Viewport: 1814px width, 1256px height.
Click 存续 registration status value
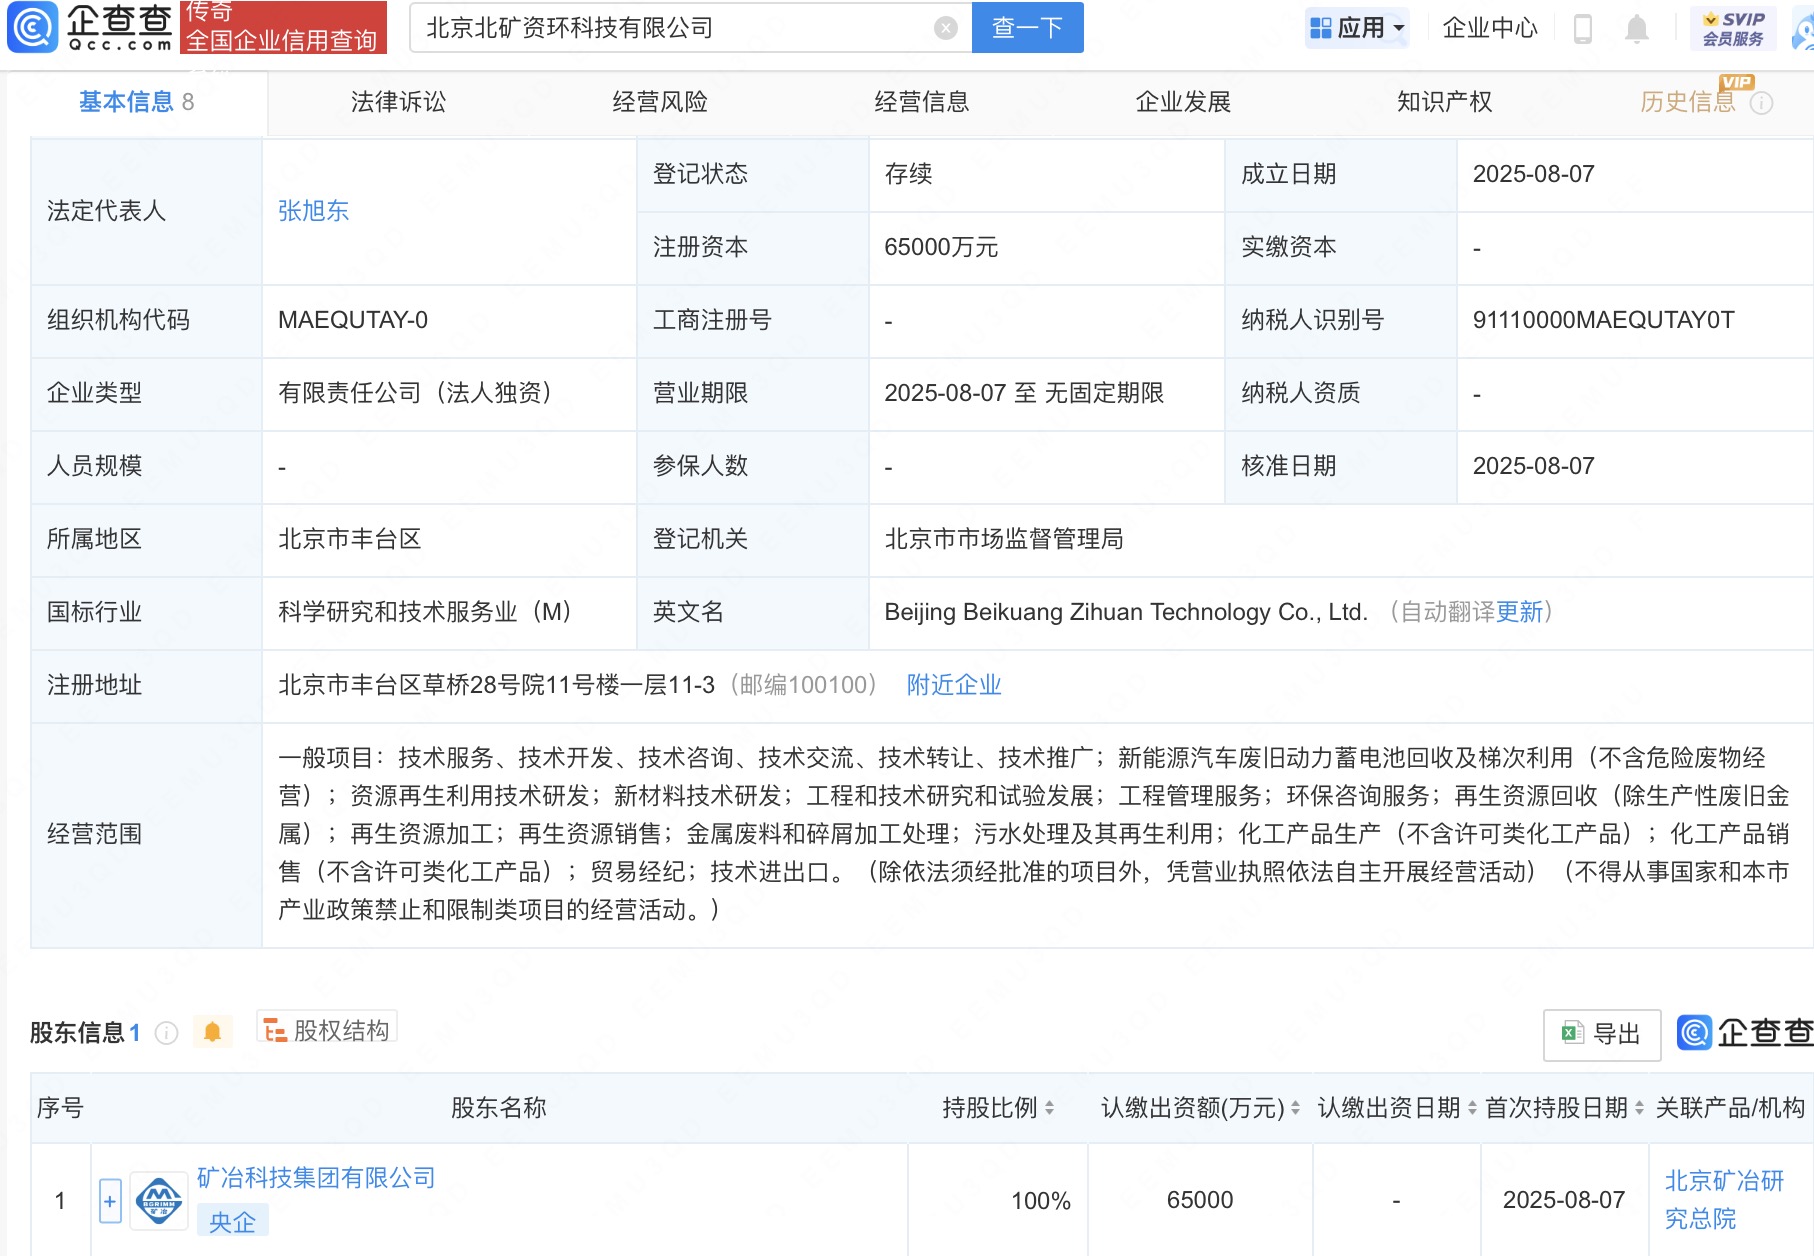(x=908, y=174)
